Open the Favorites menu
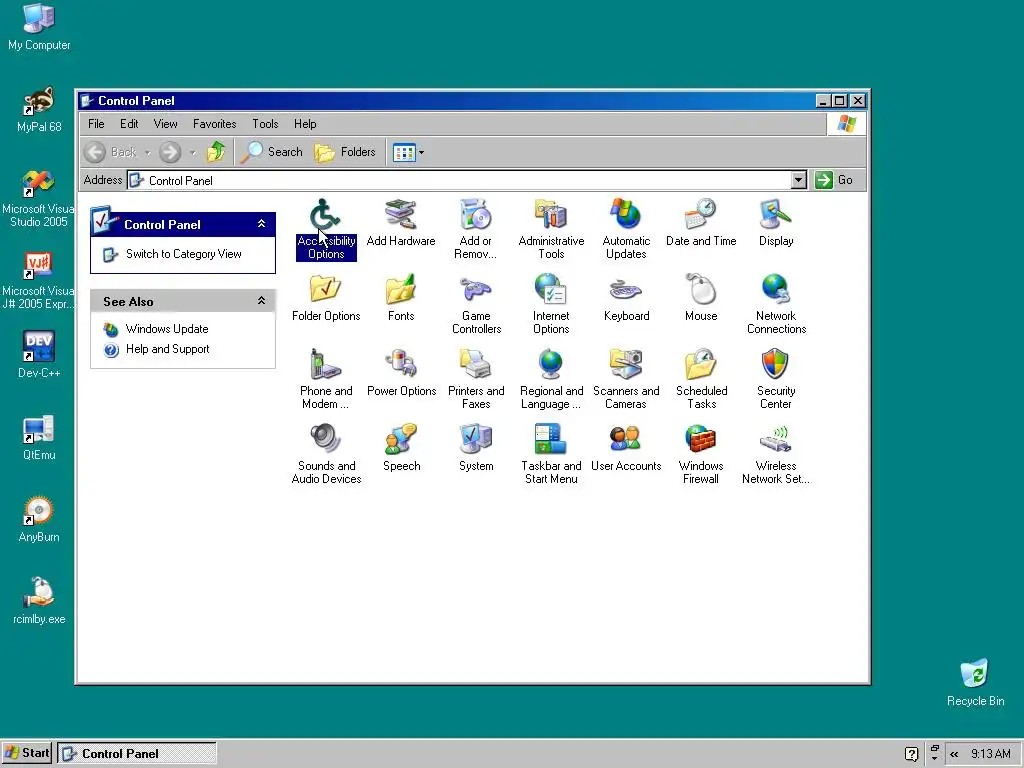The image size is (1024, 768). pyautogui.click(x=214, y=123)
